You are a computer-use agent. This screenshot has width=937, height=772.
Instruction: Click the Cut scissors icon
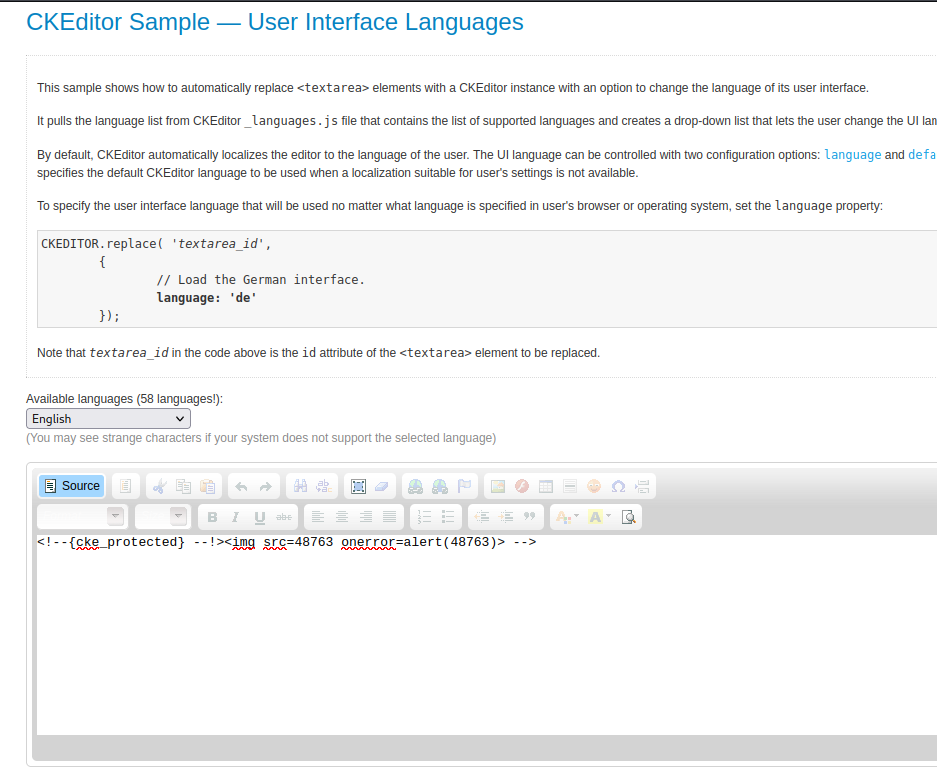(159, 486)
